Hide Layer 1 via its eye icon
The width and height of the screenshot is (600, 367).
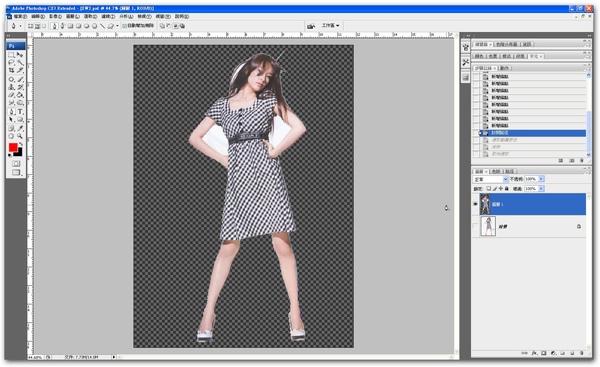pos(476,204)
